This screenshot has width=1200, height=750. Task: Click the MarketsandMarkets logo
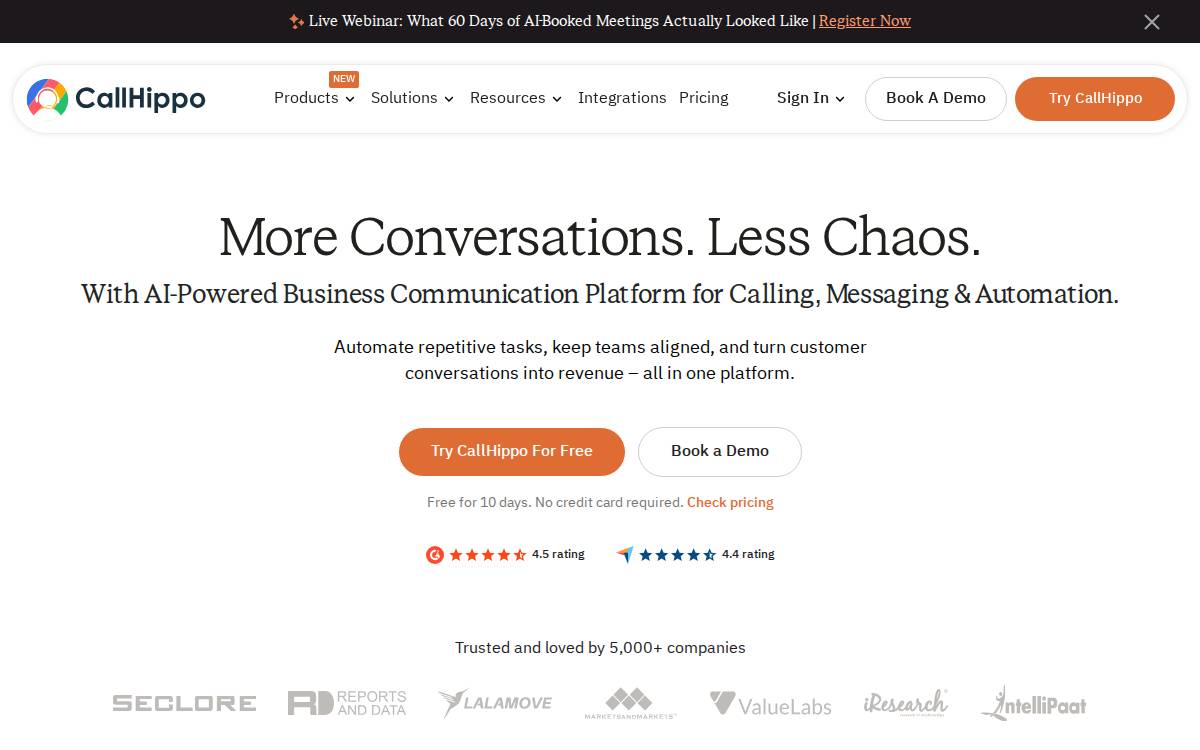click(630, 703)
